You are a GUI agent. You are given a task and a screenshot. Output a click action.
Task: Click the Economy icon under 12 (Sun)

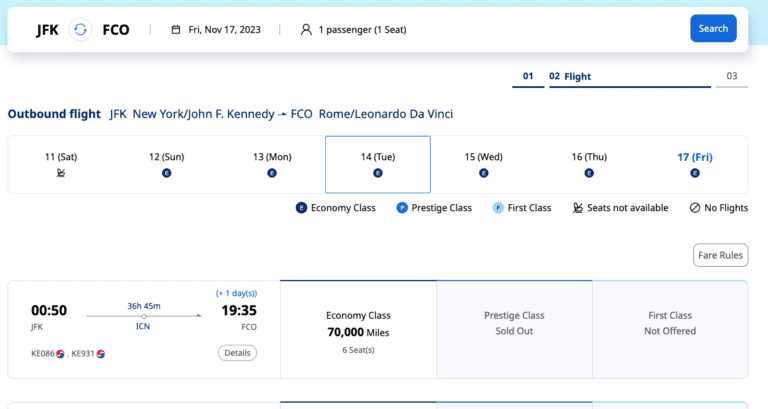pyautogui.click(x=166, y=173)
